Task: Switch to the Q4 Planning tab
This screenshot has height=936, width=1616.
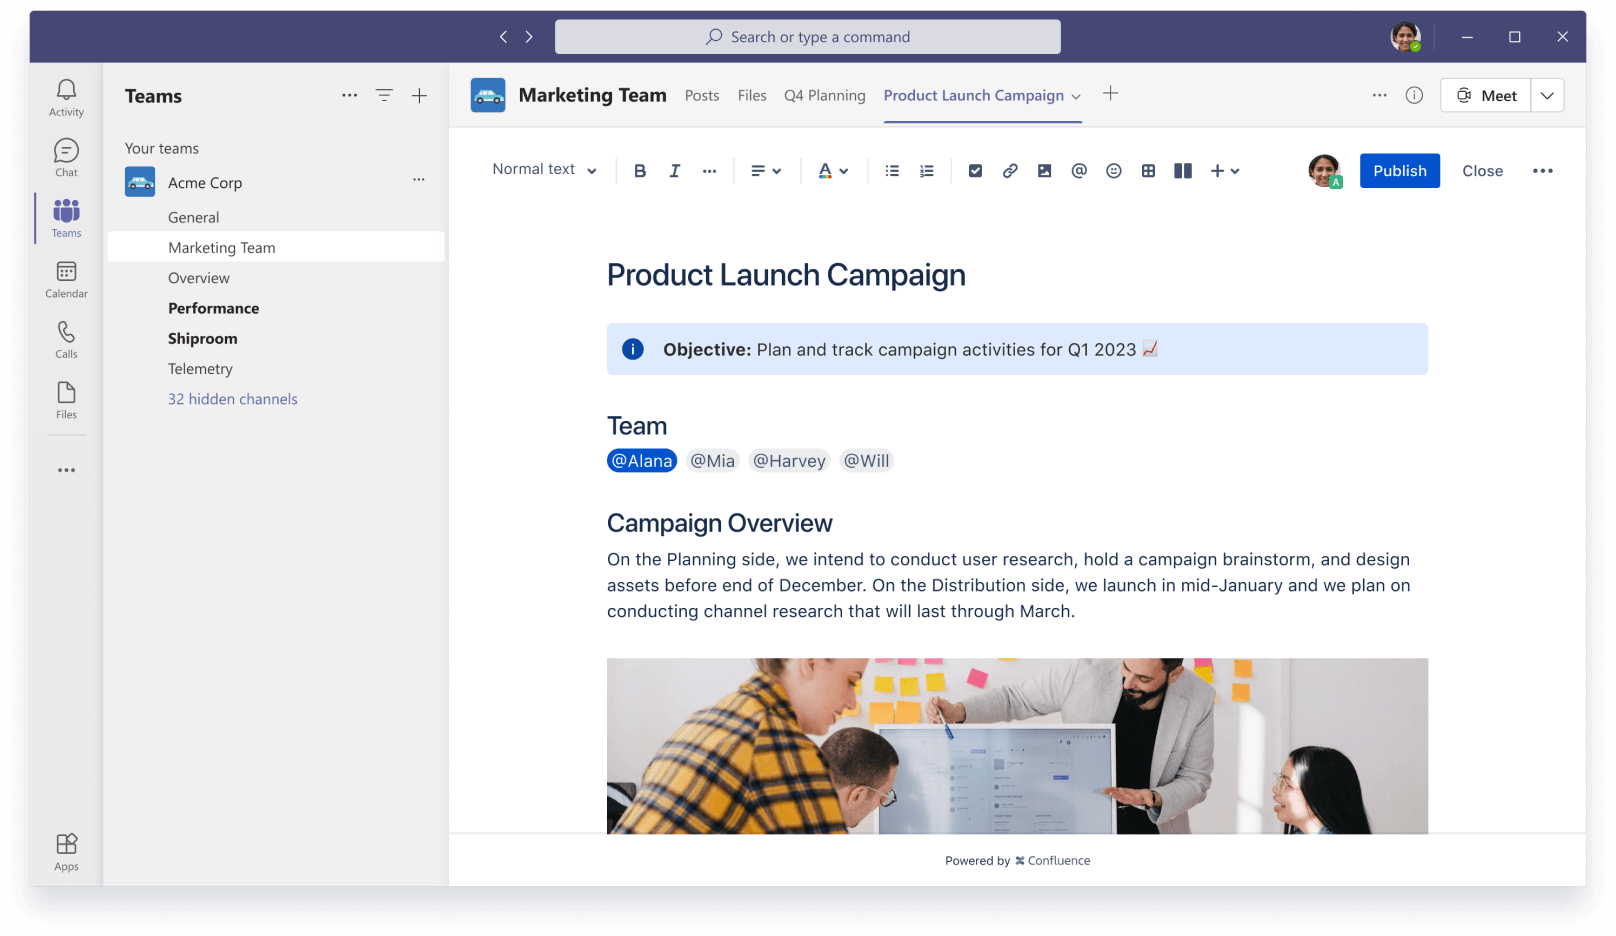Action: coord(824,95)
